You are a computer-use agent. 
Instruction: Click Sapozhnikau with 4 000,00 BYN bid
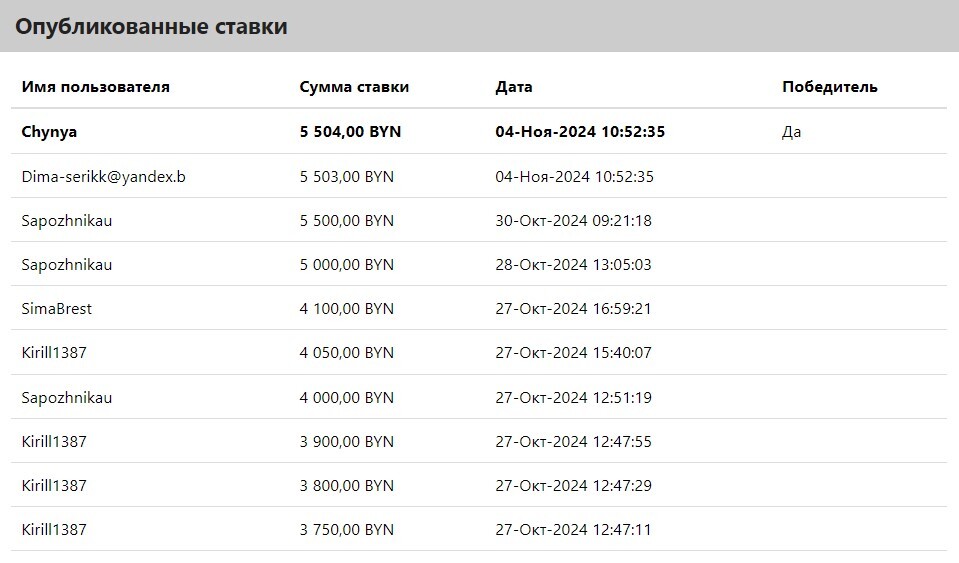67,398
